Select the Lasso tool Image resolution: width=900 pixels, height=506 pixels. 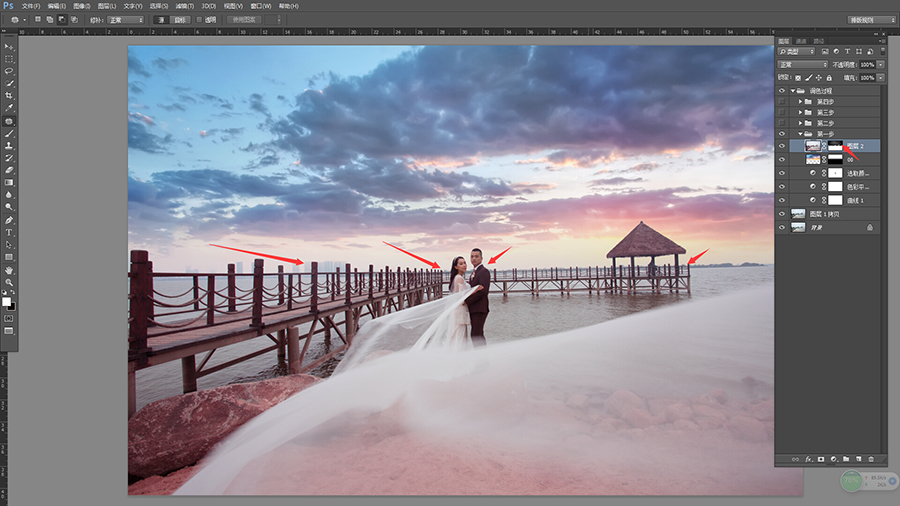(x=9, y=71)
